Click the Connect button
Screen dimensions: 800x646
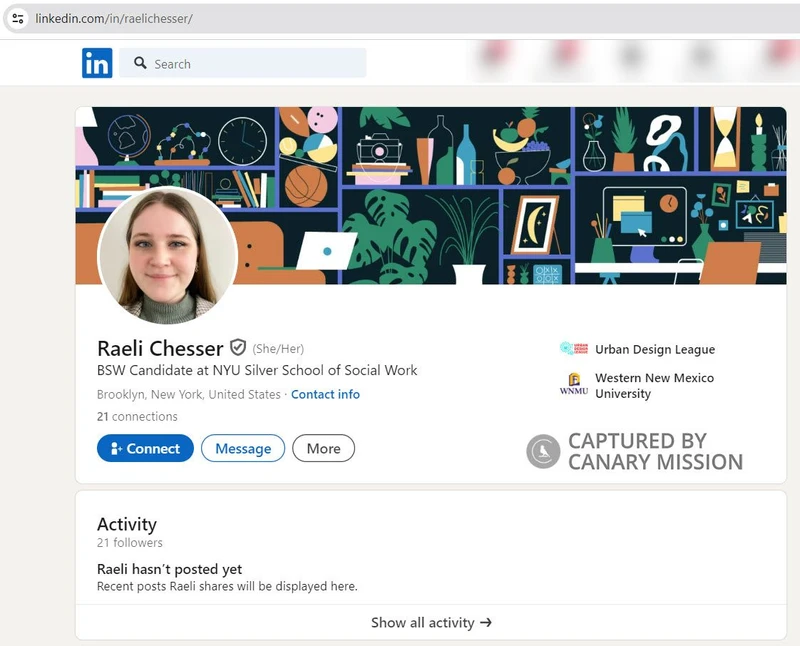pos(145,448)
